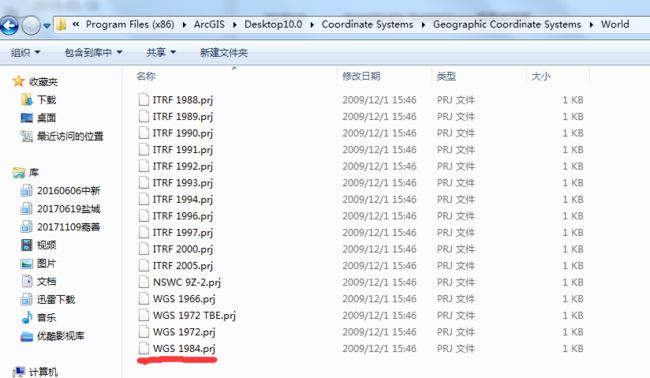The width and height of the screenshot is (650, 378).
Task: Open the 文档 library
Action: coord(46,281)
